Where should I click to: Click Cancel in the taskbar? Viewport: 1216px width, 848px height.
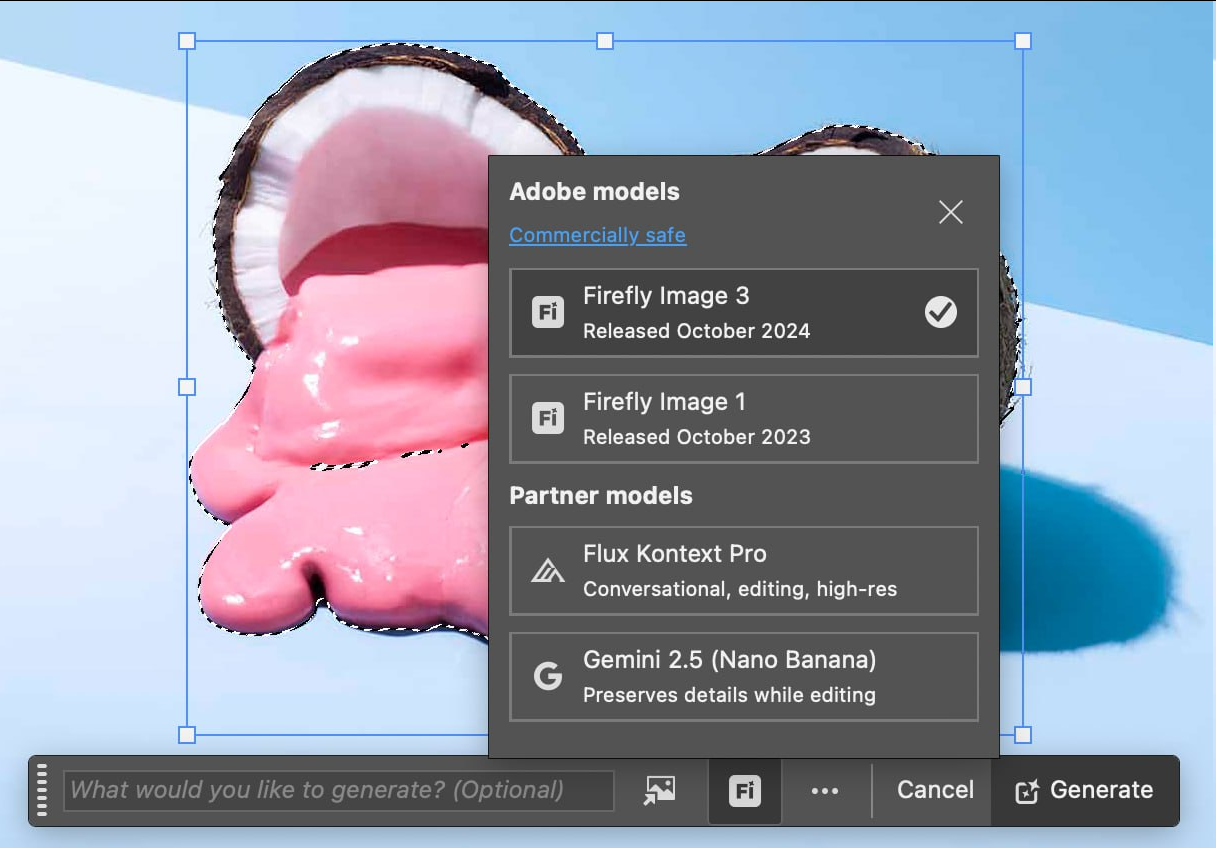935,790
